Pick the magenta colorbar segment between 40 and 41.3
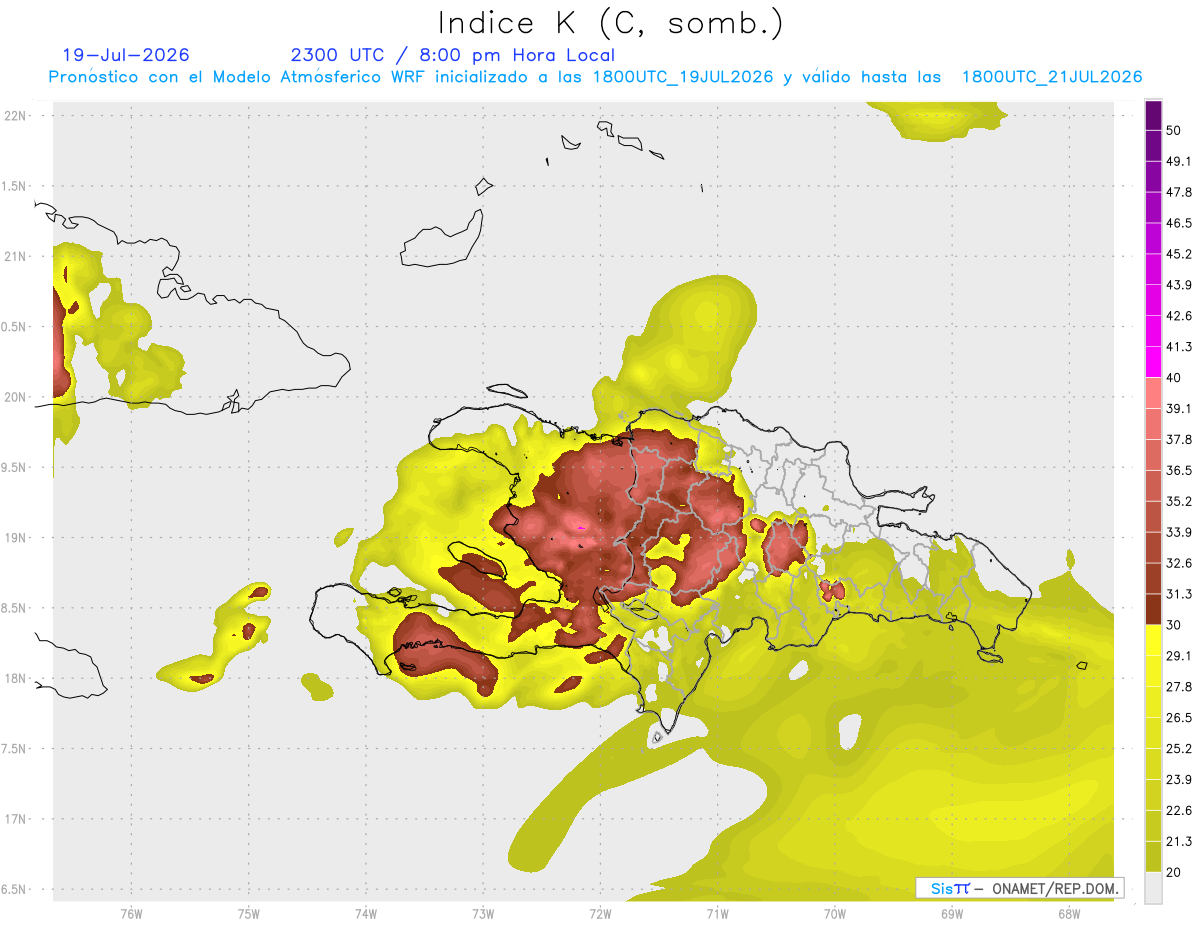The height and width of the screenshot is (927, 1200). click(1153, 362)
